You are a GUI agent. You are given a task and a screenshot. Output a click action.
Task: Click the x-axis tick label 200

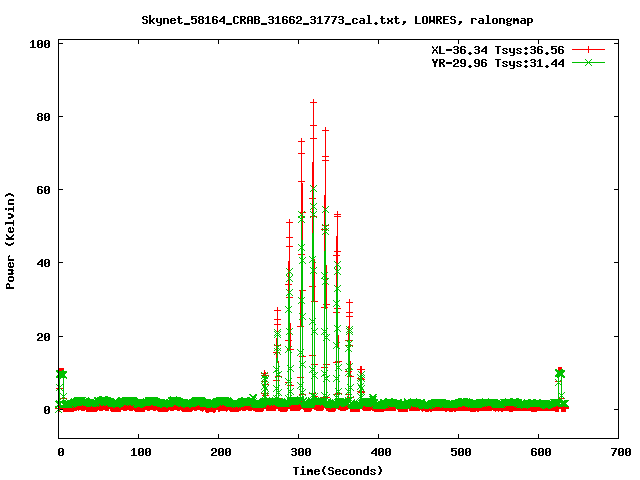coord(221,452)
